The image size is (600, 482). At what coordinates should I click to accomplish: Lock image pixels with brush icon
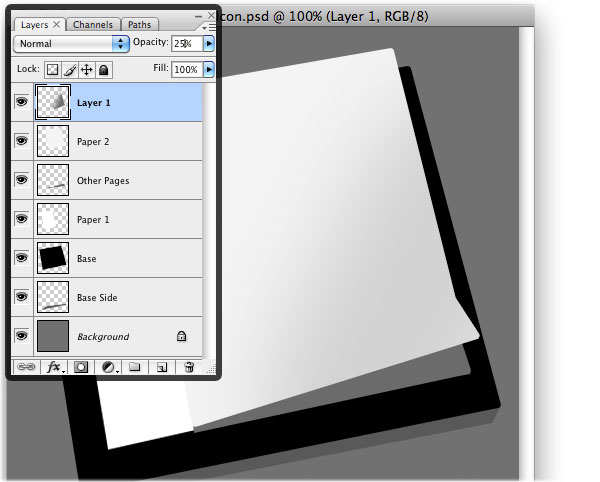(70, 70)
